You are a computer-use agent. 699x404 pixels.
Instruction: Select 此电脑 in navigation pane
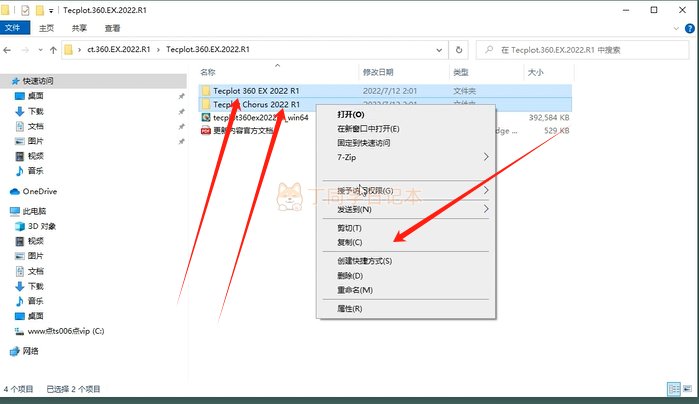[34, 211]
